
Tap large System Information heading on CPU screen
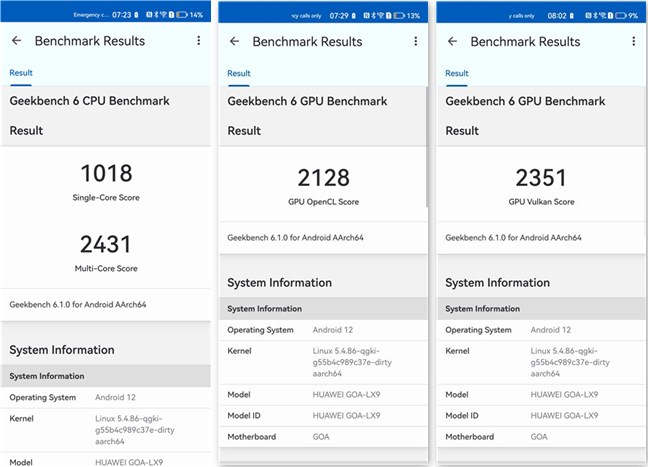click(62, 350)
